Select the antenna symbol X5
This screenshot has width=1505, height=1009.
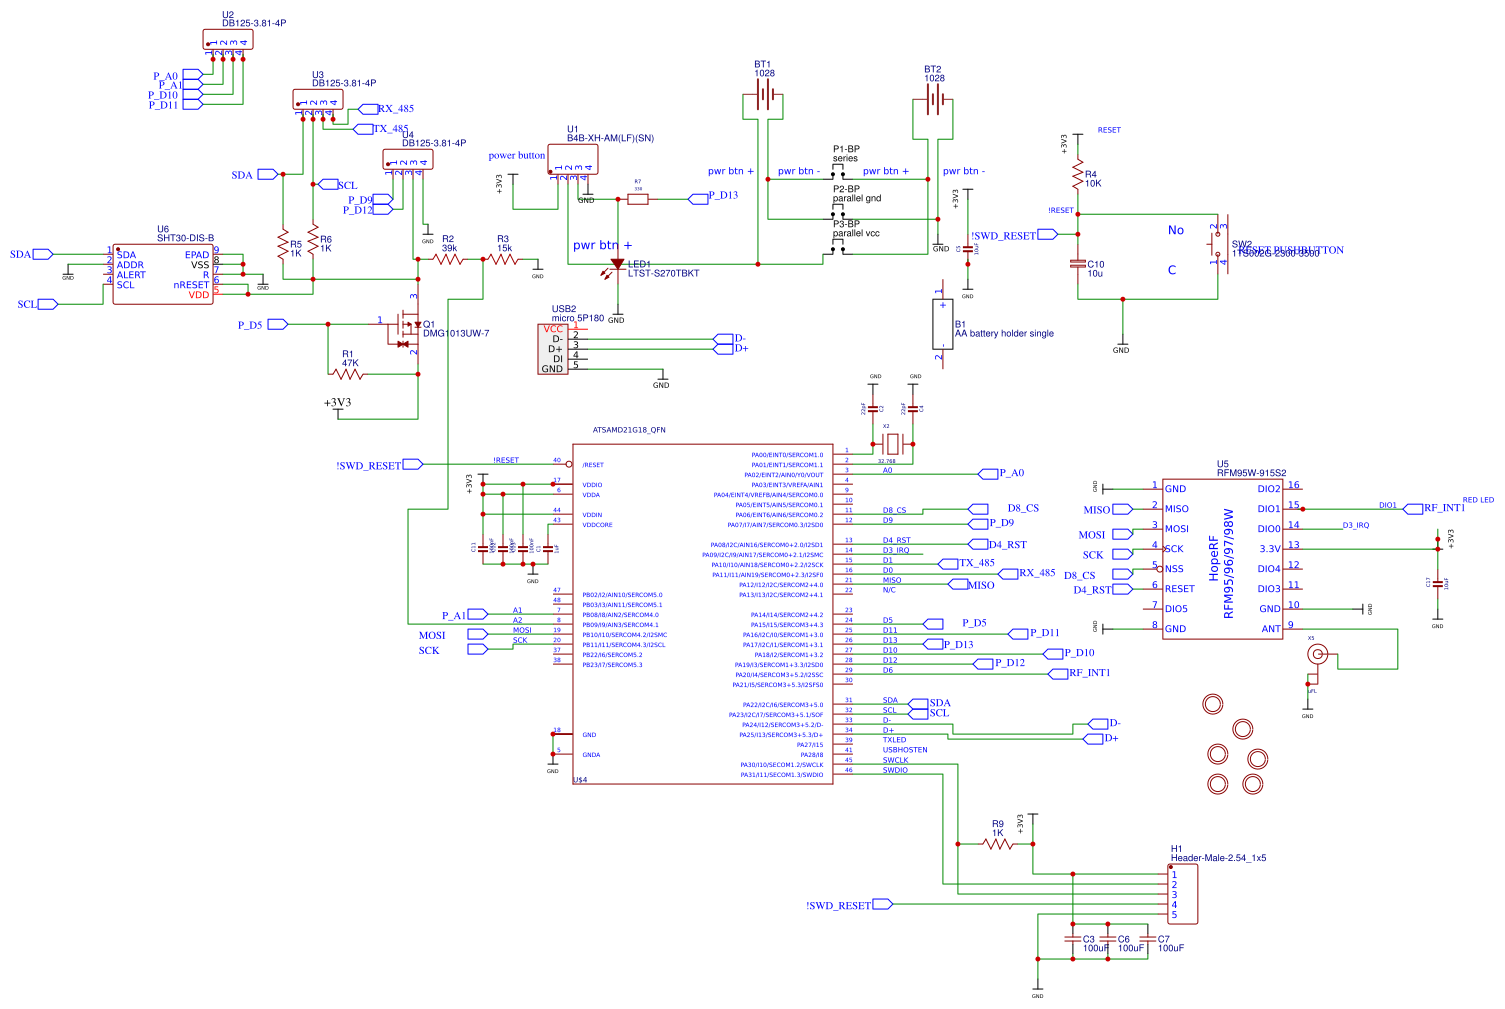click(x=1317, y=655)
